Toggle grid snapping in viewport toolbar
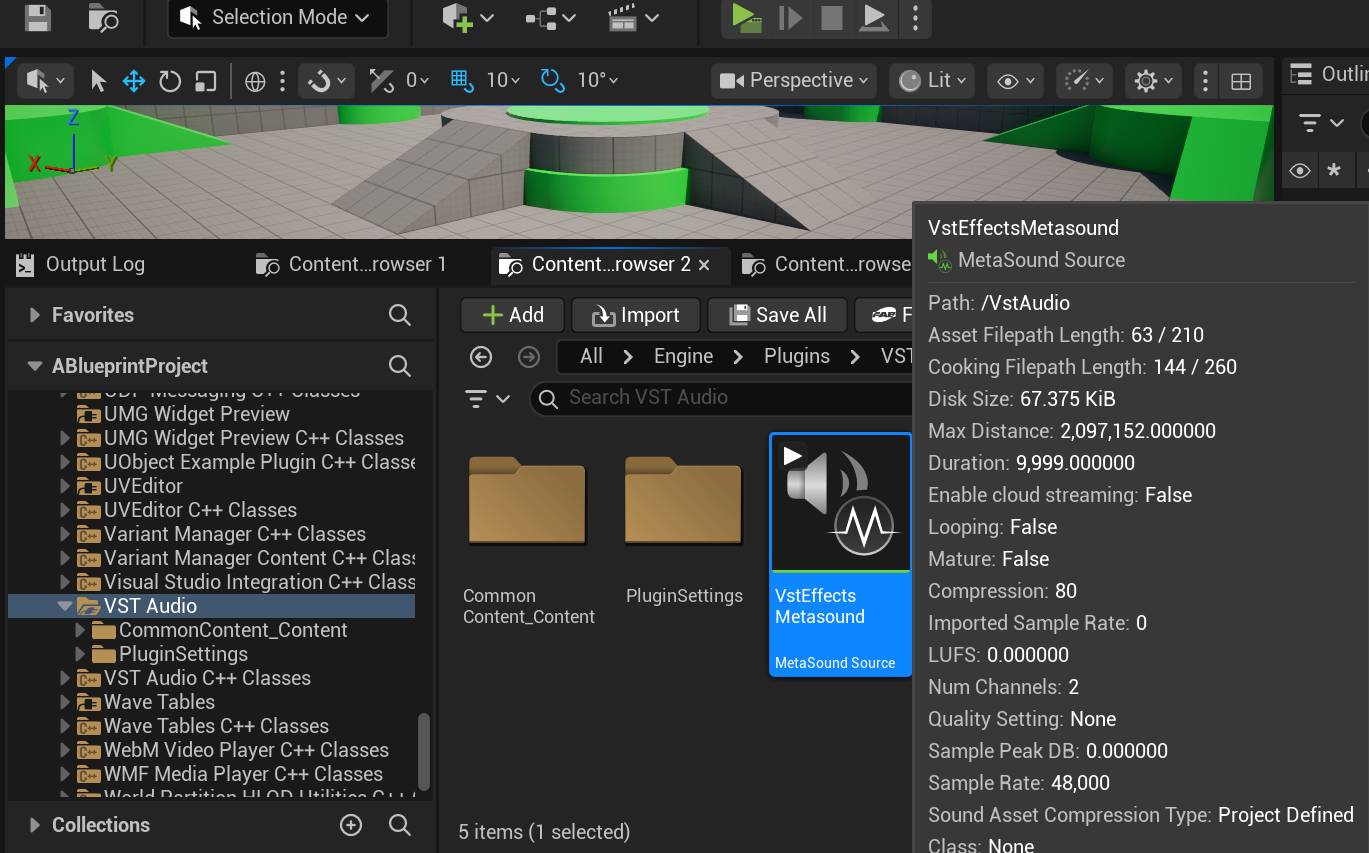 click(x=461, y=80)
